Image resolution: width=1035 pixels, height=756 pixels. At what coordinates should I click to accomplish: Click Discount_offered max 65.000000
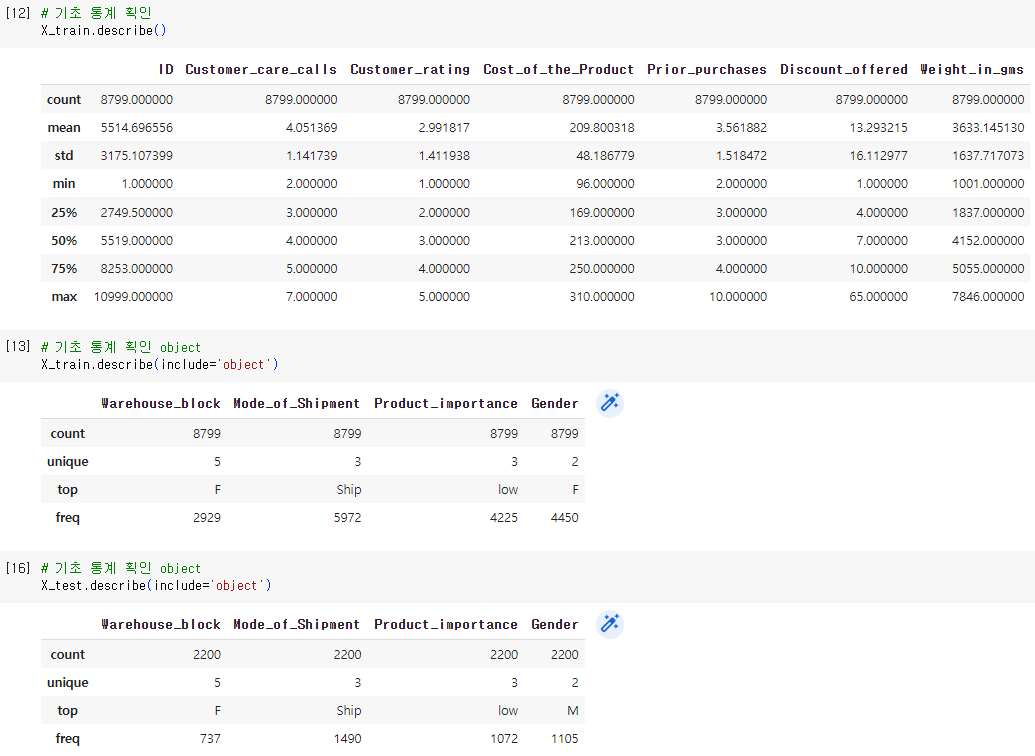click(879, 297)
